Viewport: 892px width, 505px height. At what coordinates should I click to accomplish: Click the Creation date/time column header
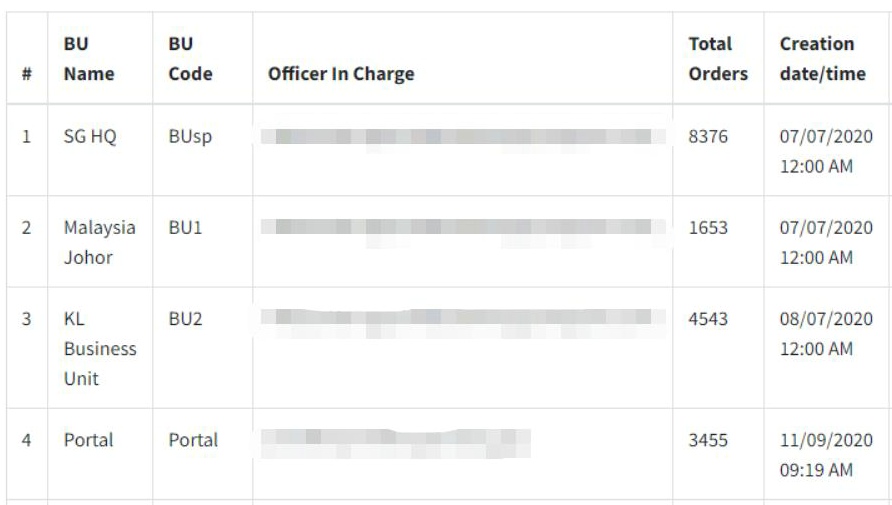tap(823, 59)
